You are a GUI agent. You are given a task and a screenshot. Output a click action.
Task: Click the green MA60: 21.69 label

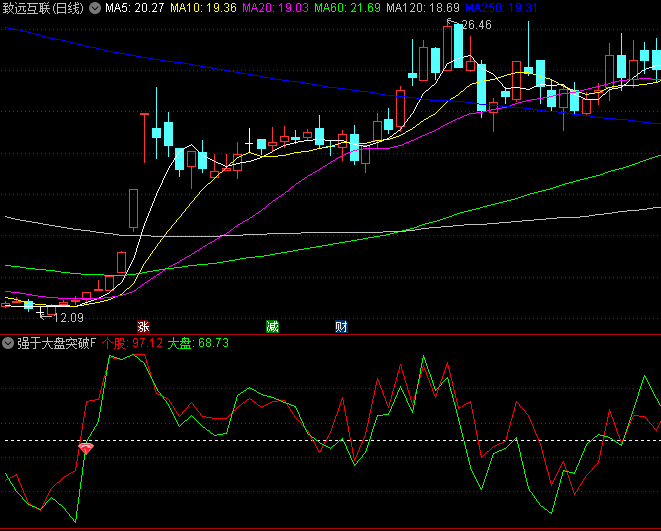(x=347, y=8)
